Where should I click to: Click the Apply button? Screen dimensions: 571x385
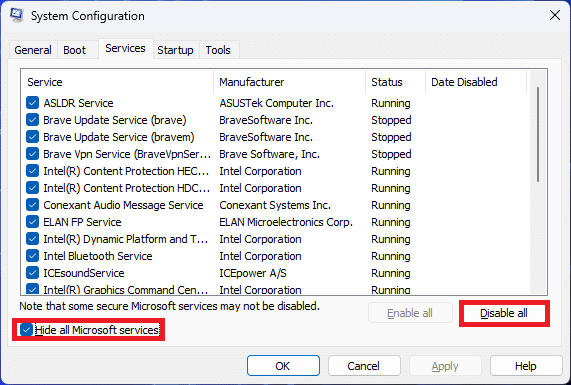[445, 366]
